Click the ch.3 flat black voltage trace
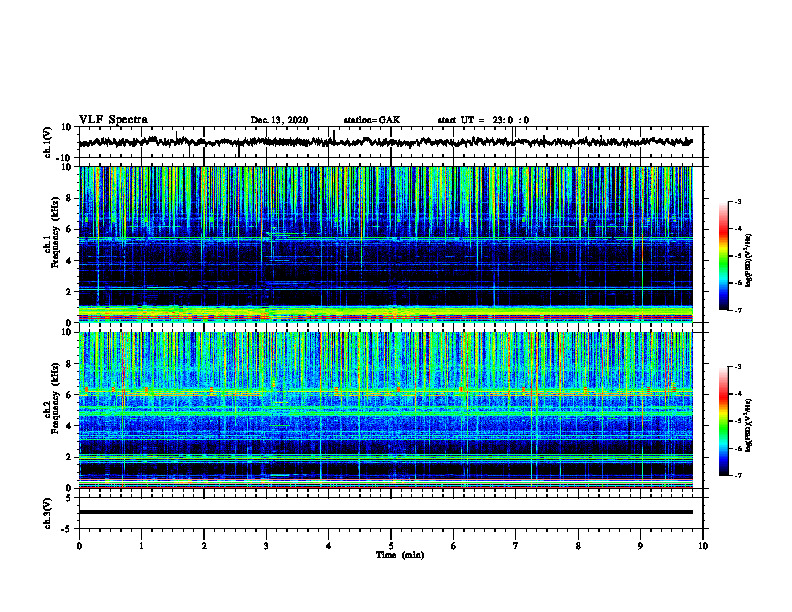This screenshot has width=792, height=612. coord(385,512)
